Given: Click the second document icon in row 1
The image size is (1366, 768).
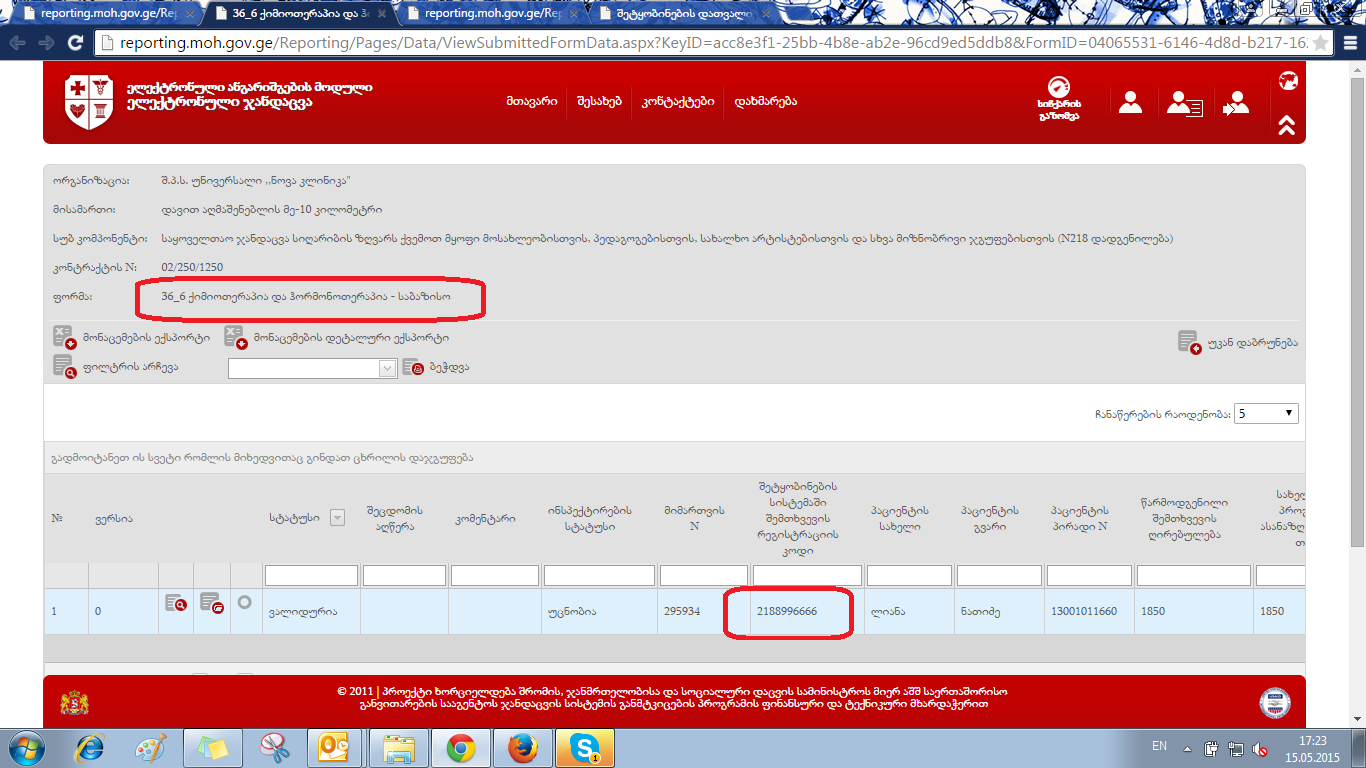Looking at the screenshot, I should [210, 603].
